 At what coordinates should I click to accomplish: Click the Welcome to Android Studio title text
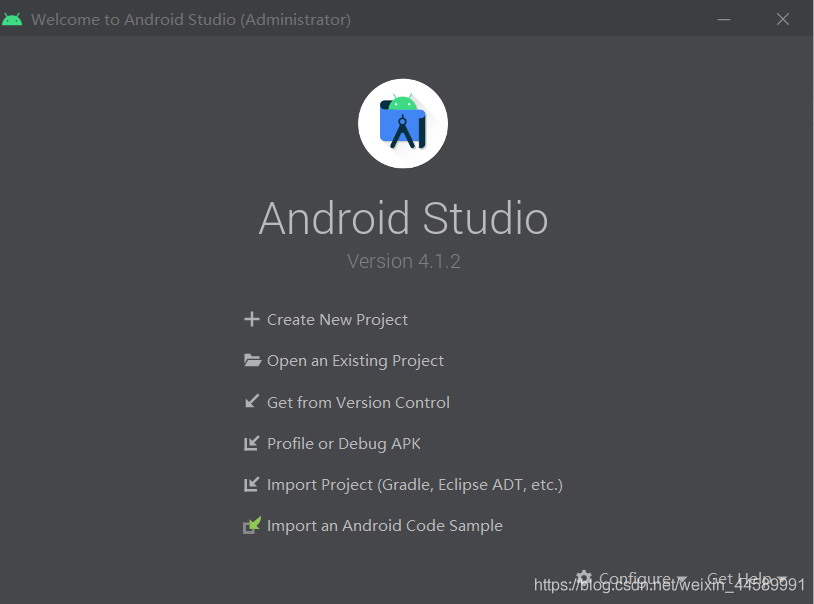[191, 20]
